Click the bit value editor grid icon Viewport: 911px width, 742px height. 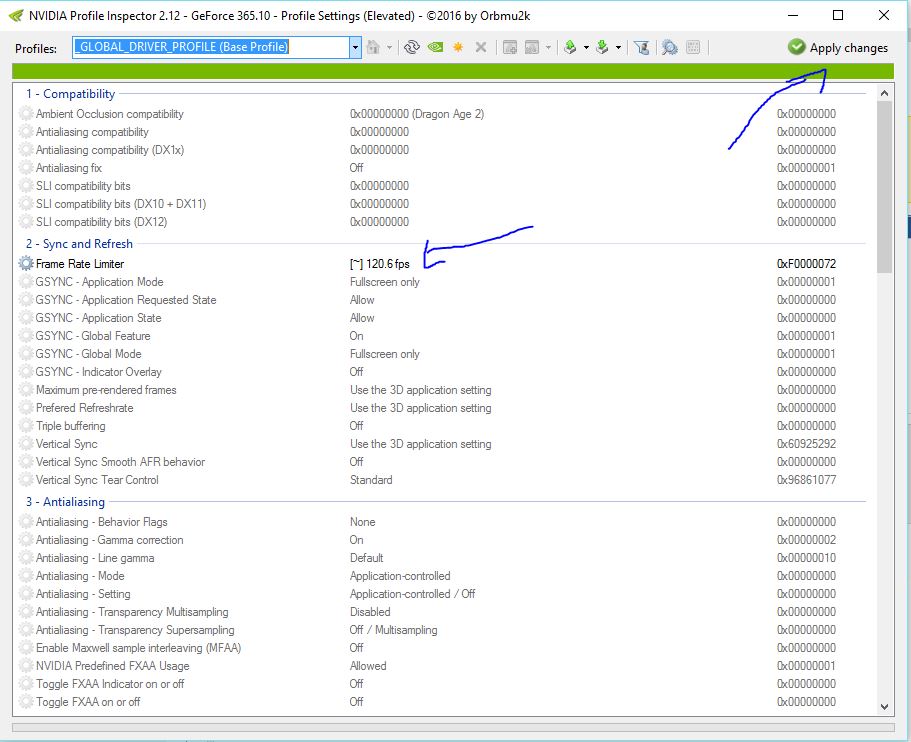pyautogui.click(x=693, y=47)
